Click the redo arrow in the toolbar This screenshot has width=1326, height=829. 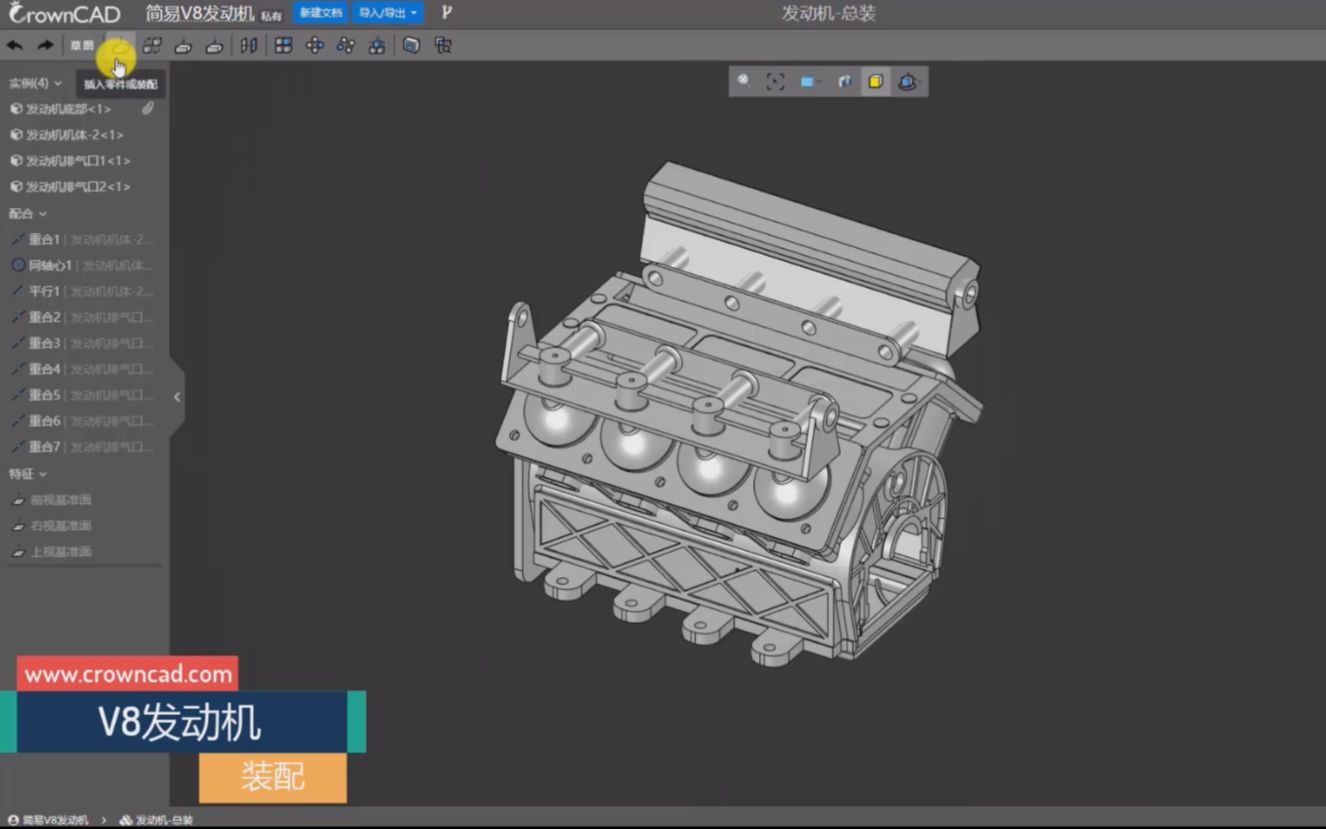pyautogui.click(x=45, y=45)
